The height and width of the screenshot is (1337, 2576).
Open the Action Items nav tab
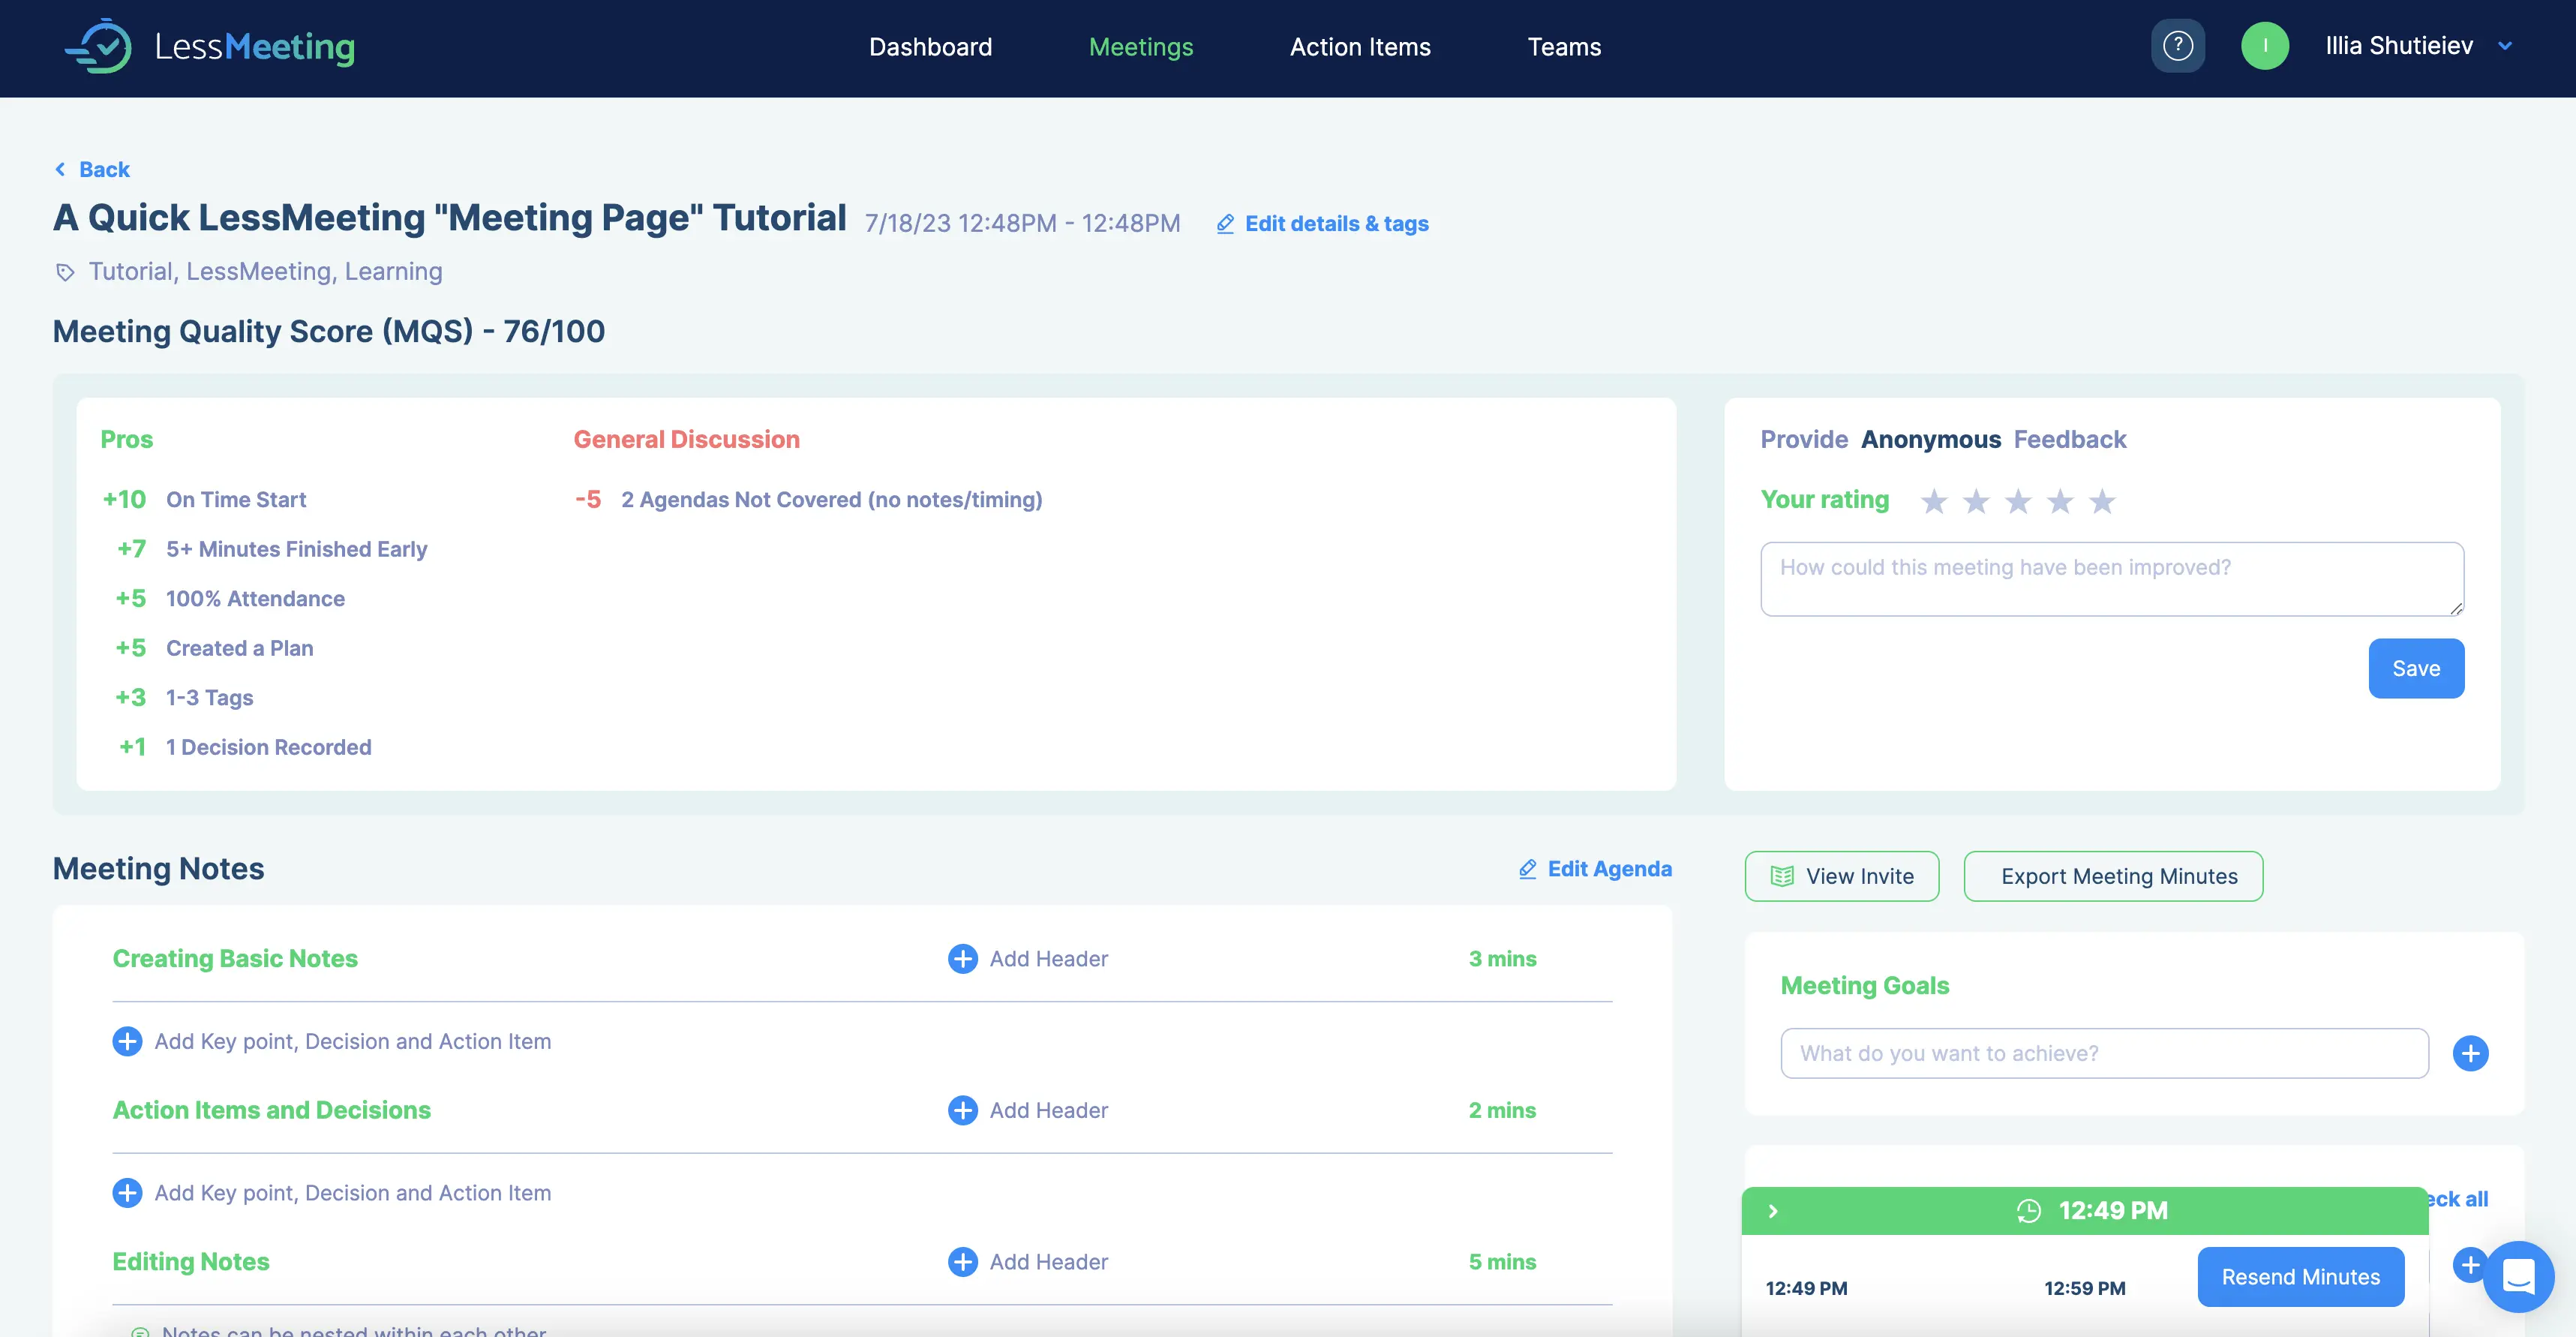click(1359, 47)
